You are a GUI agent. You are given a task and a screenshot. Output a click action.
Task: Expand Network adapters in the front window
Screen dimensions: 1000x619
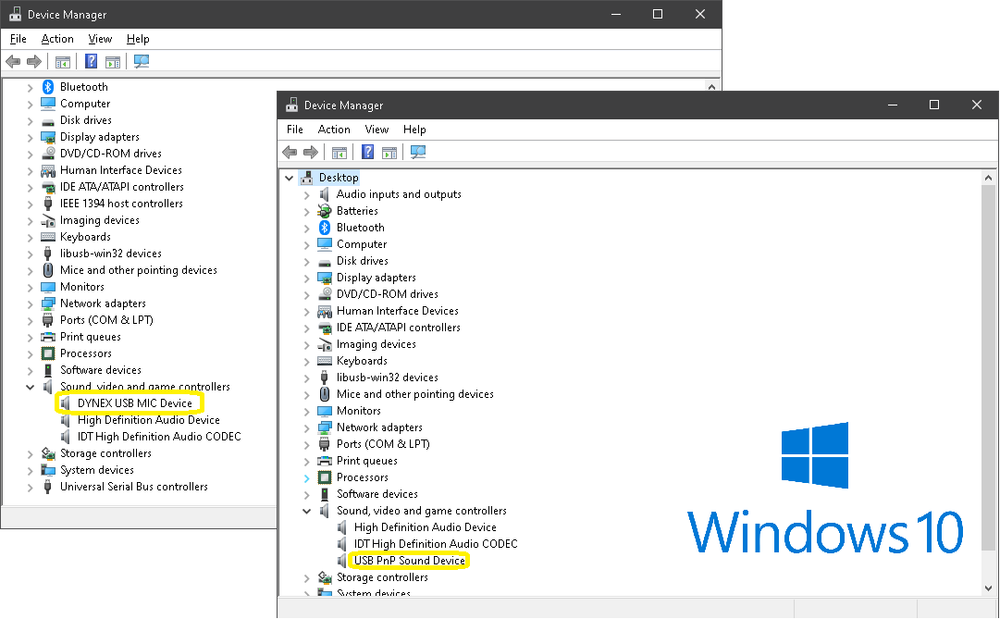pos(307,428)
